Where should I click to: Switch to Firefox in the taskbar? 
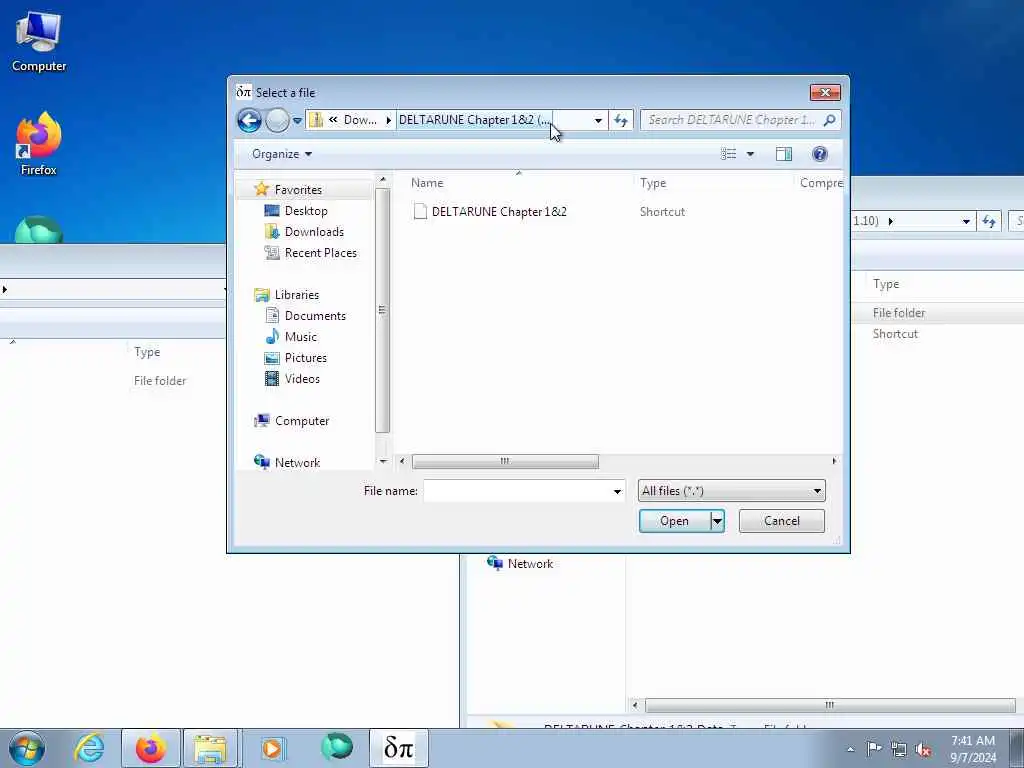[151, 748]
